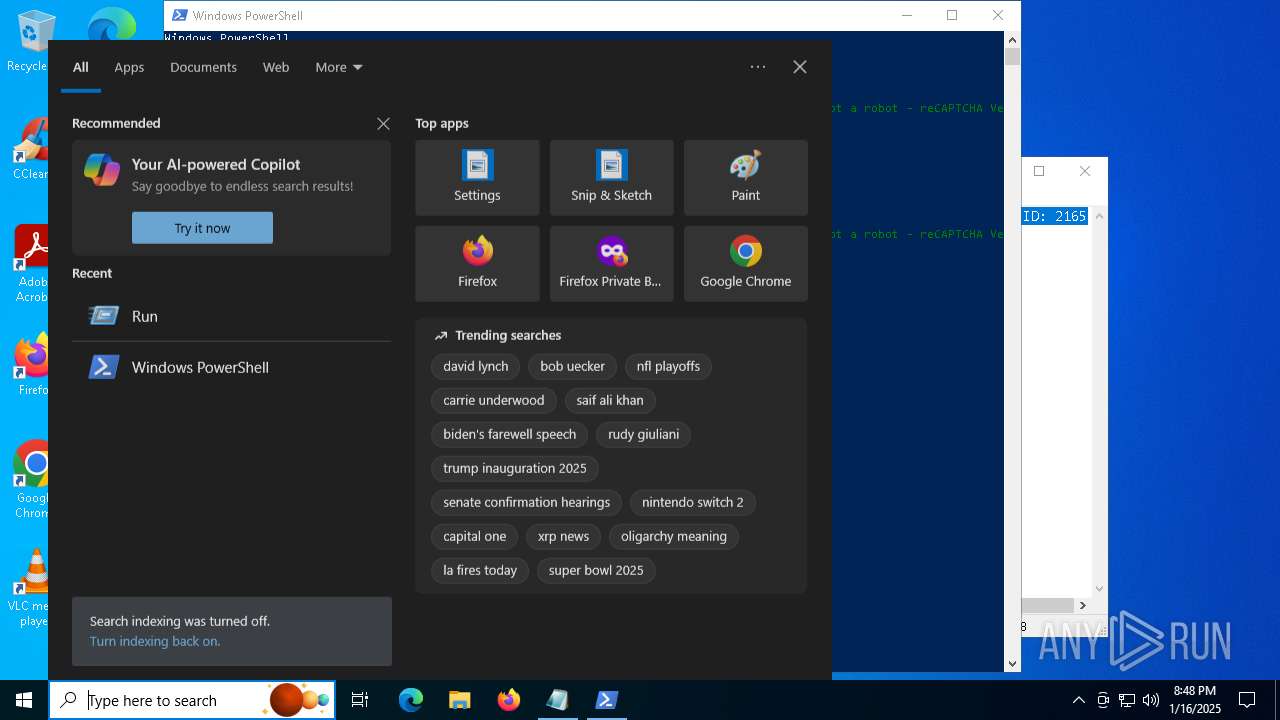This screenshot has width=1280, height=720.
Task: Switch to Notepad window on the taskbar
Action: pyautogui.click(x=557, y=700)
